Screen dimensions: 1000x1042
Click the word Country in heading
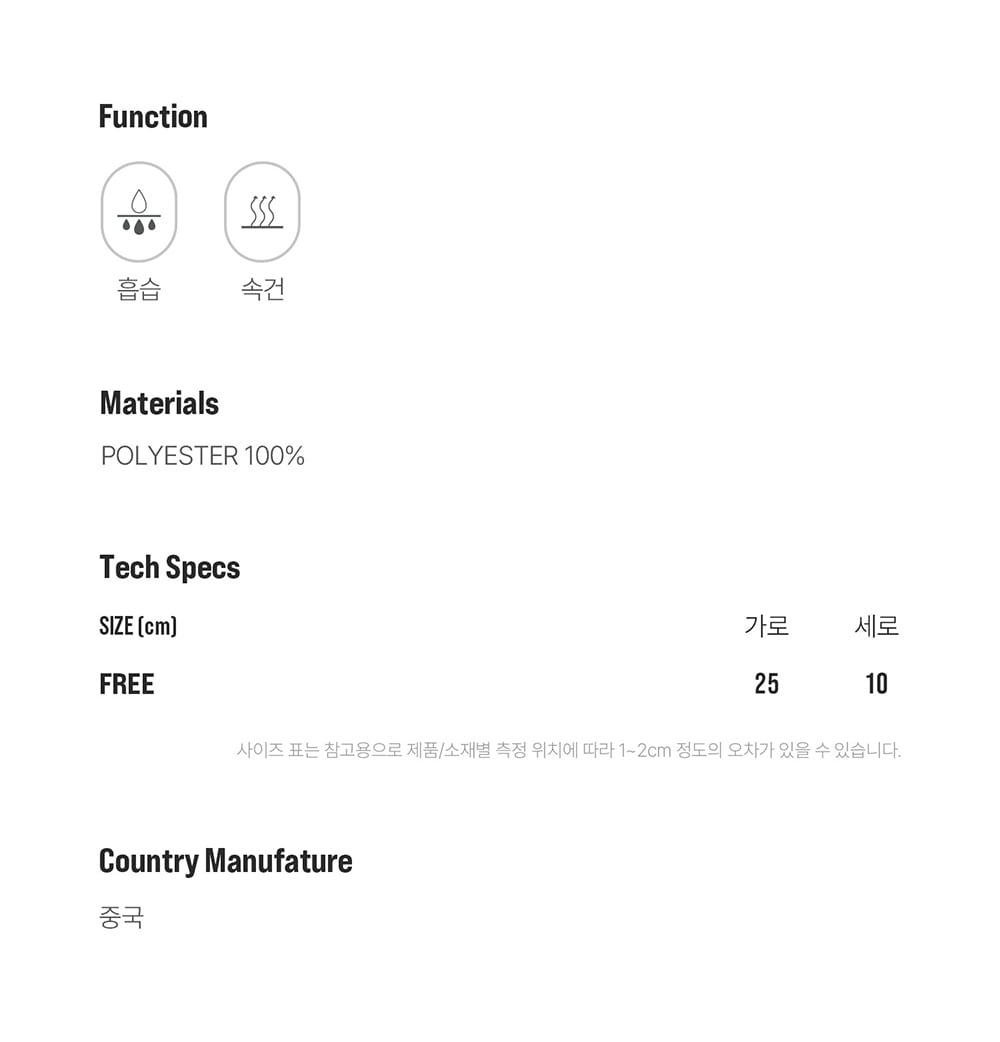pyautogui.click(x=148, y=861)
